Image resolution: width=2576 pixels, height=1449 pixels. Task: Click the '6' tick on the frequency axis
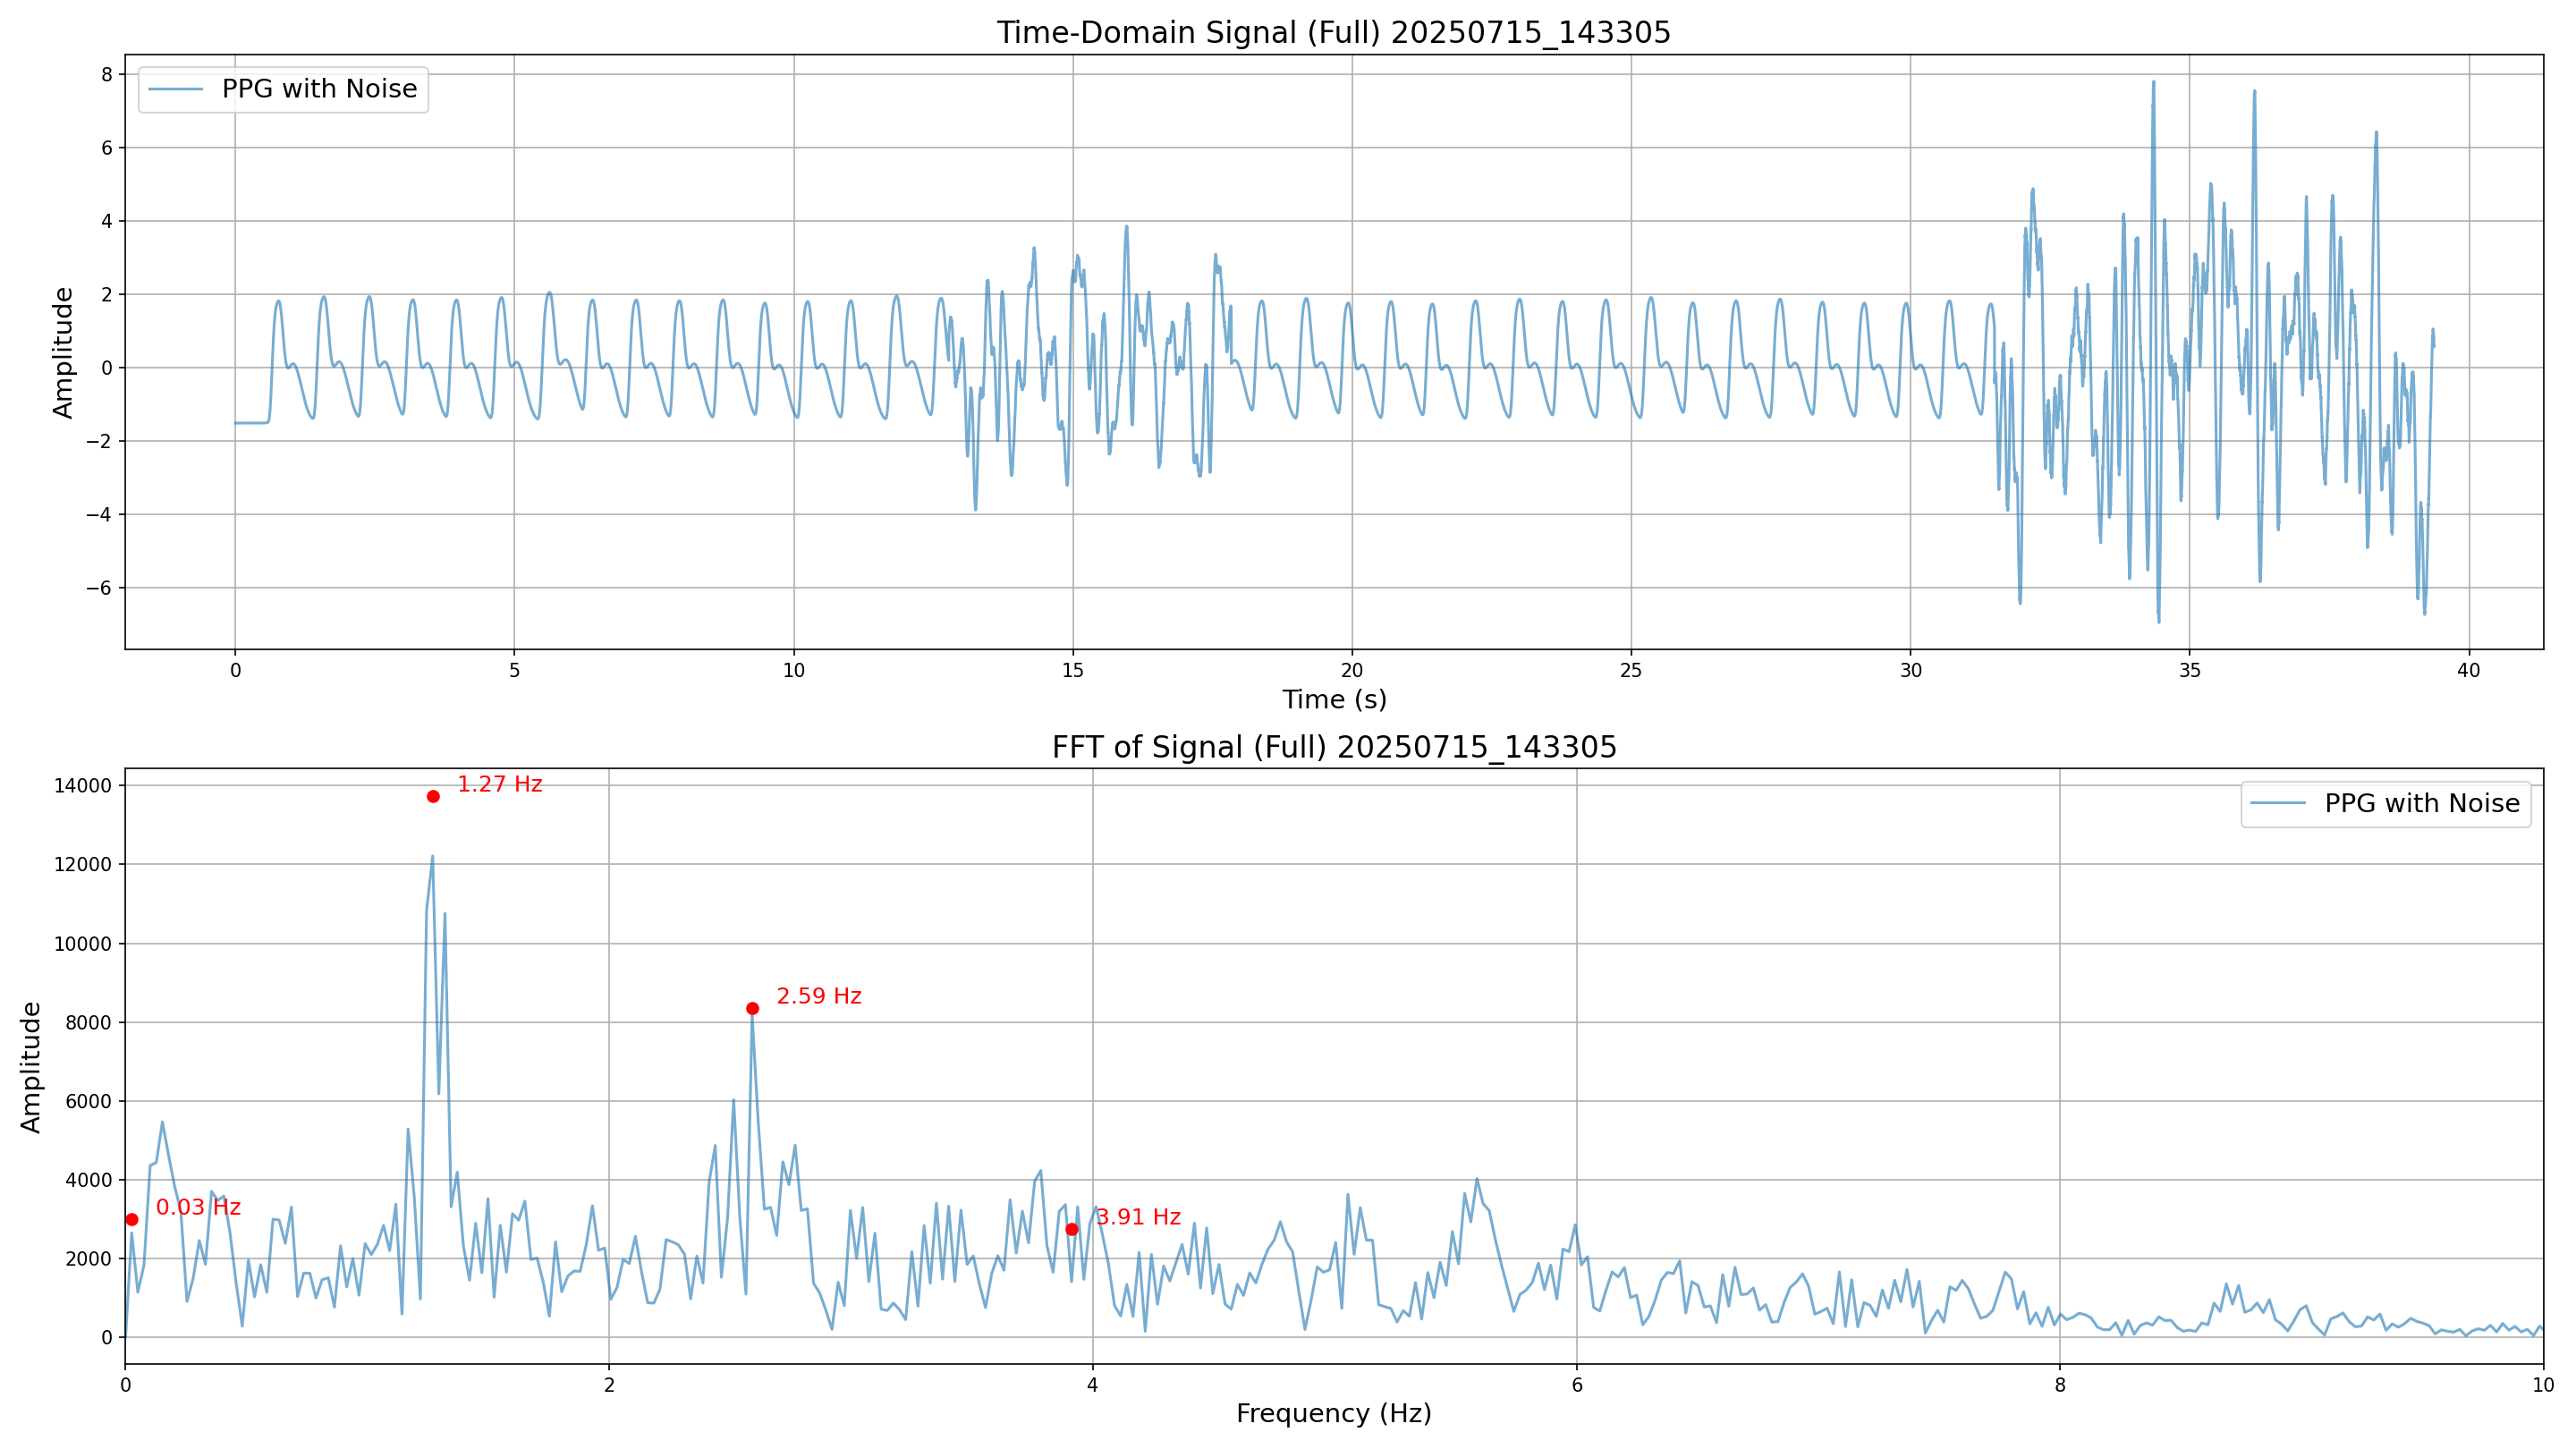1577,1385
